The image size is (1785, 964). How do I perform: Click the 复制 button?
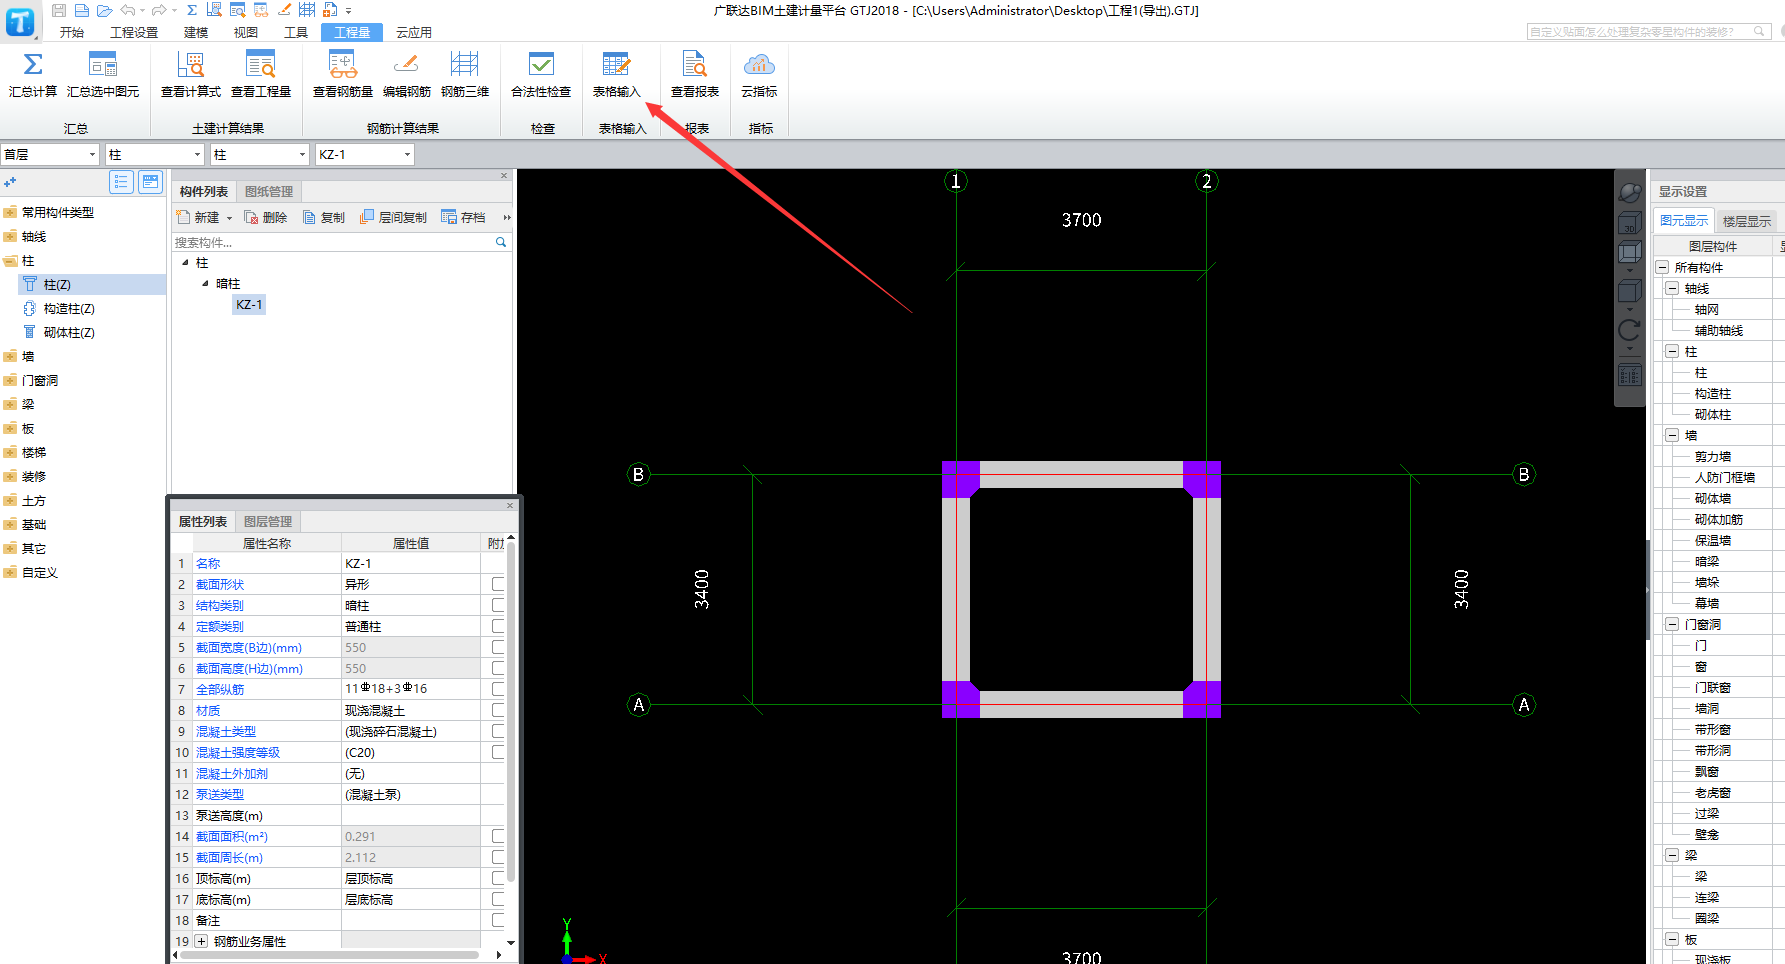[x=324, y=217]
